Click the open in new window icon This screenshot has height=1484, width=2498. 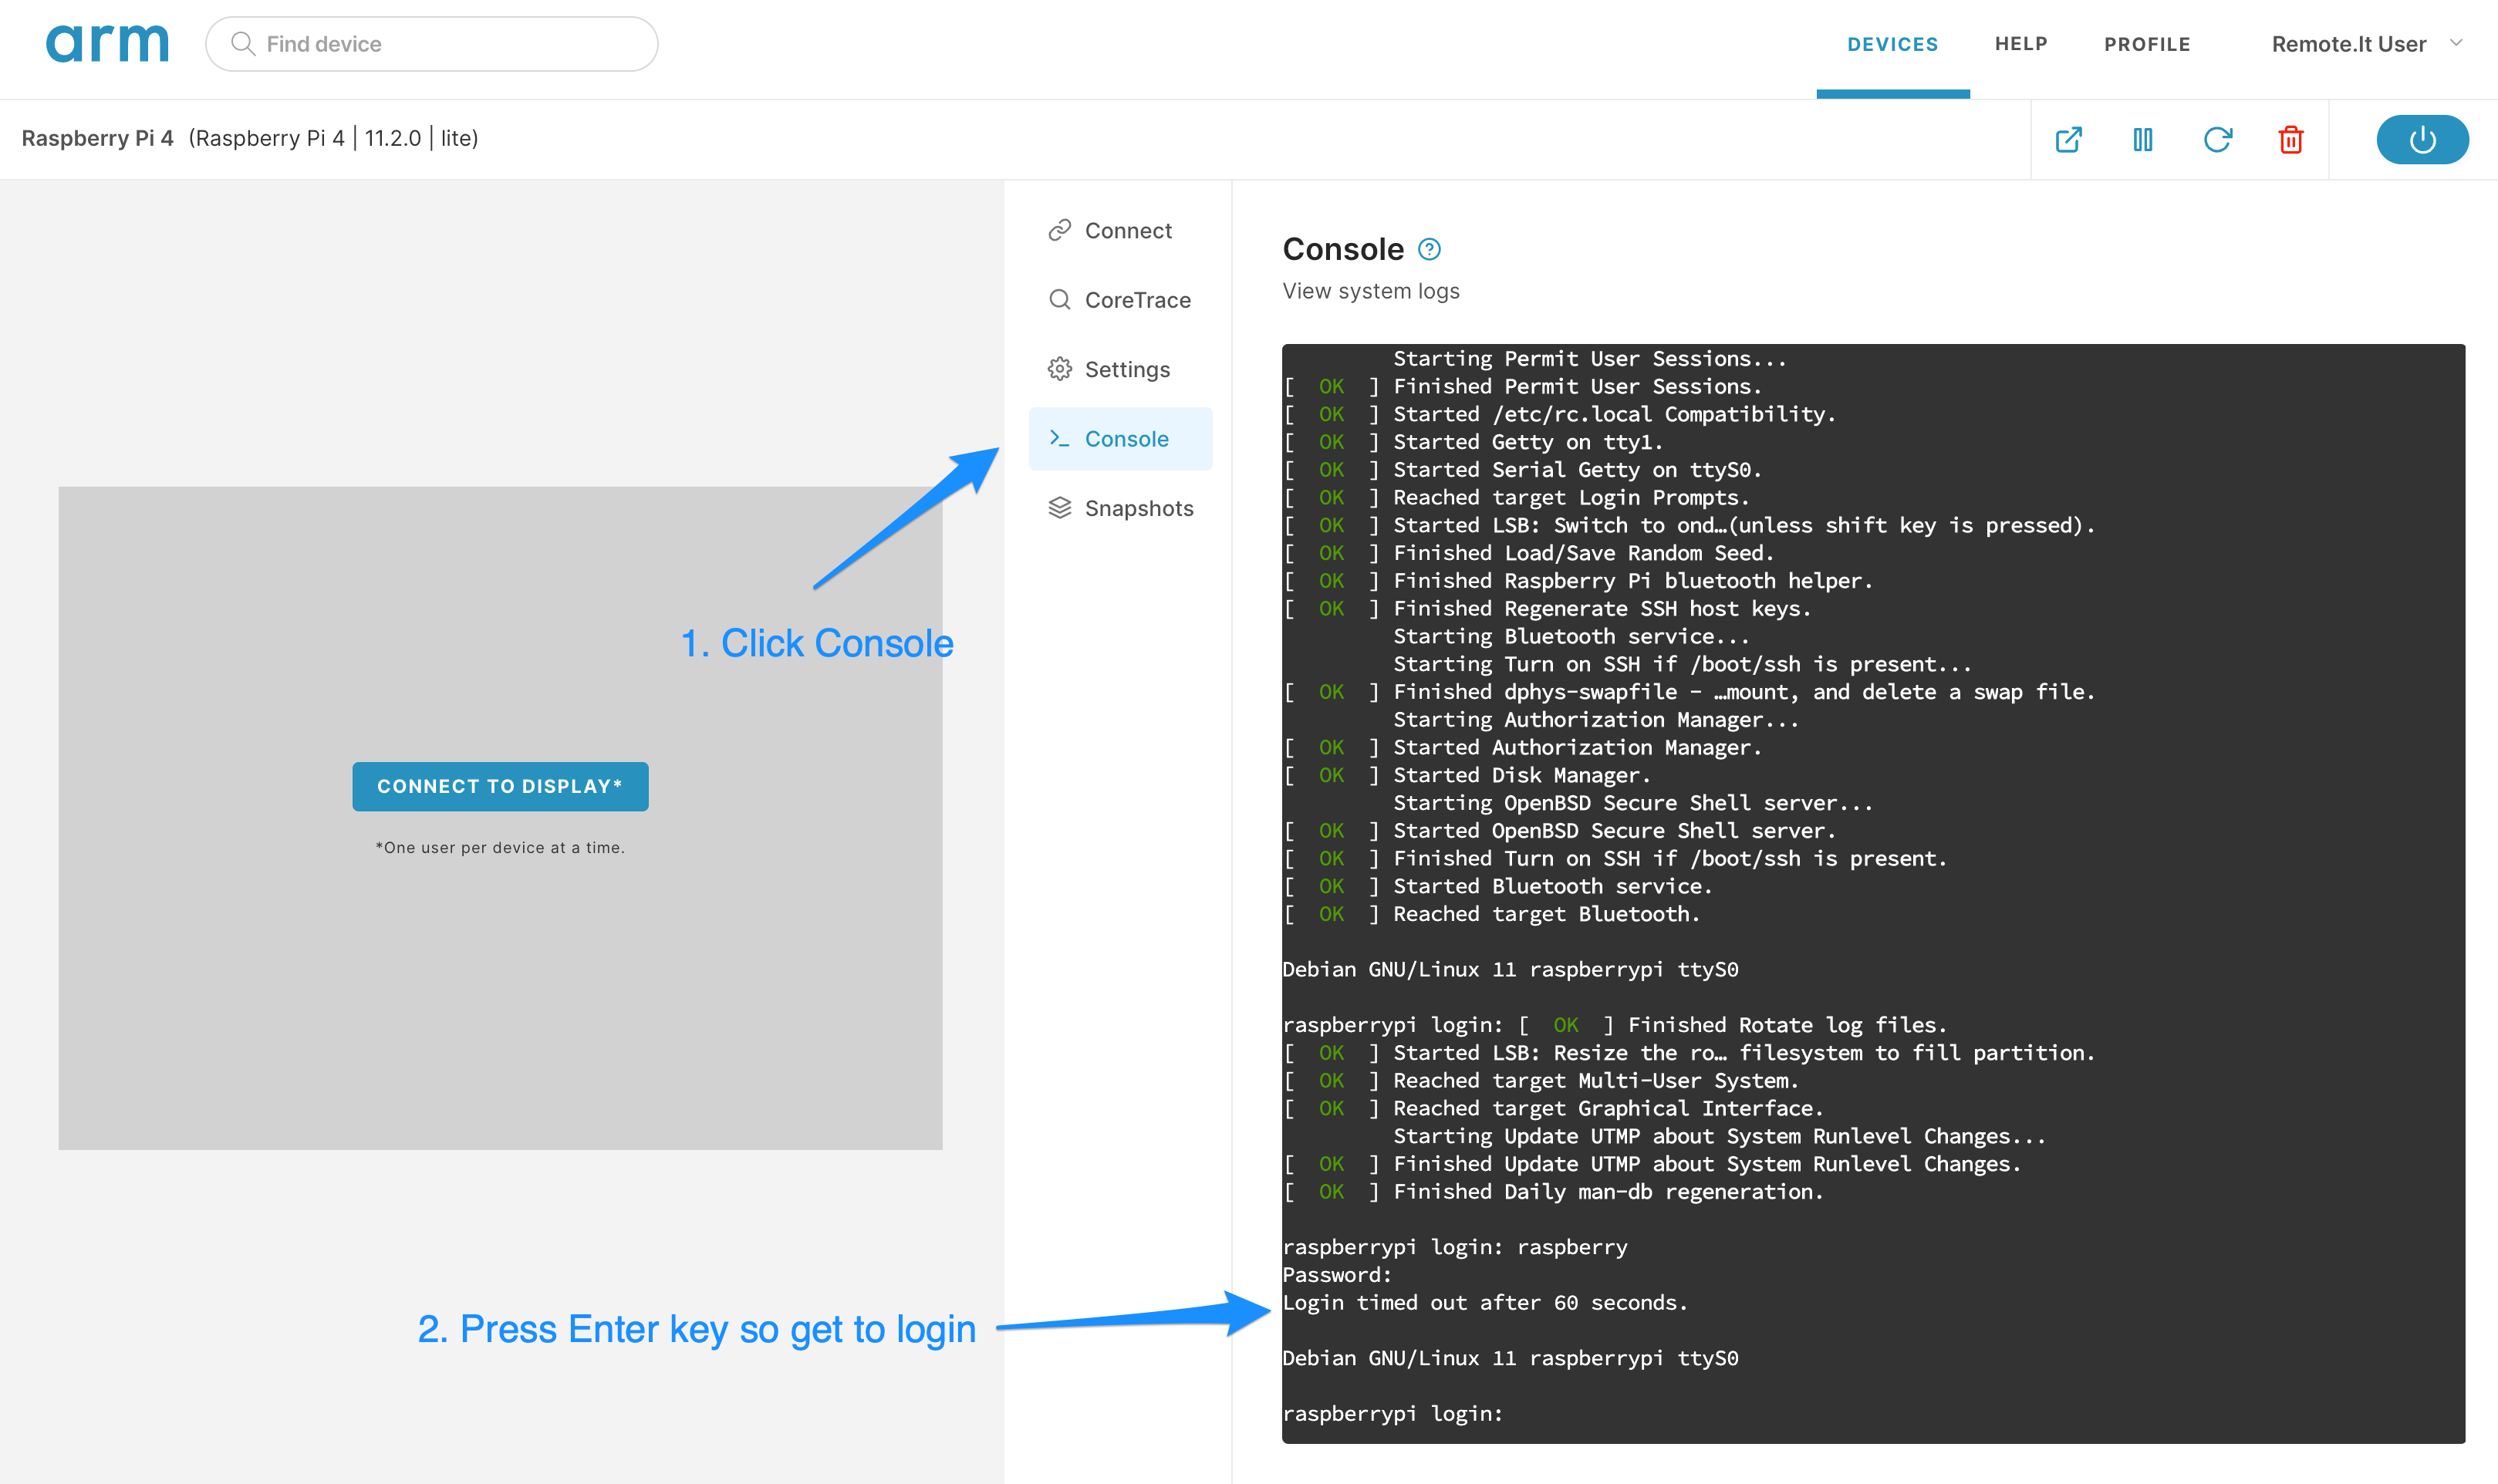coord(2068,139)
